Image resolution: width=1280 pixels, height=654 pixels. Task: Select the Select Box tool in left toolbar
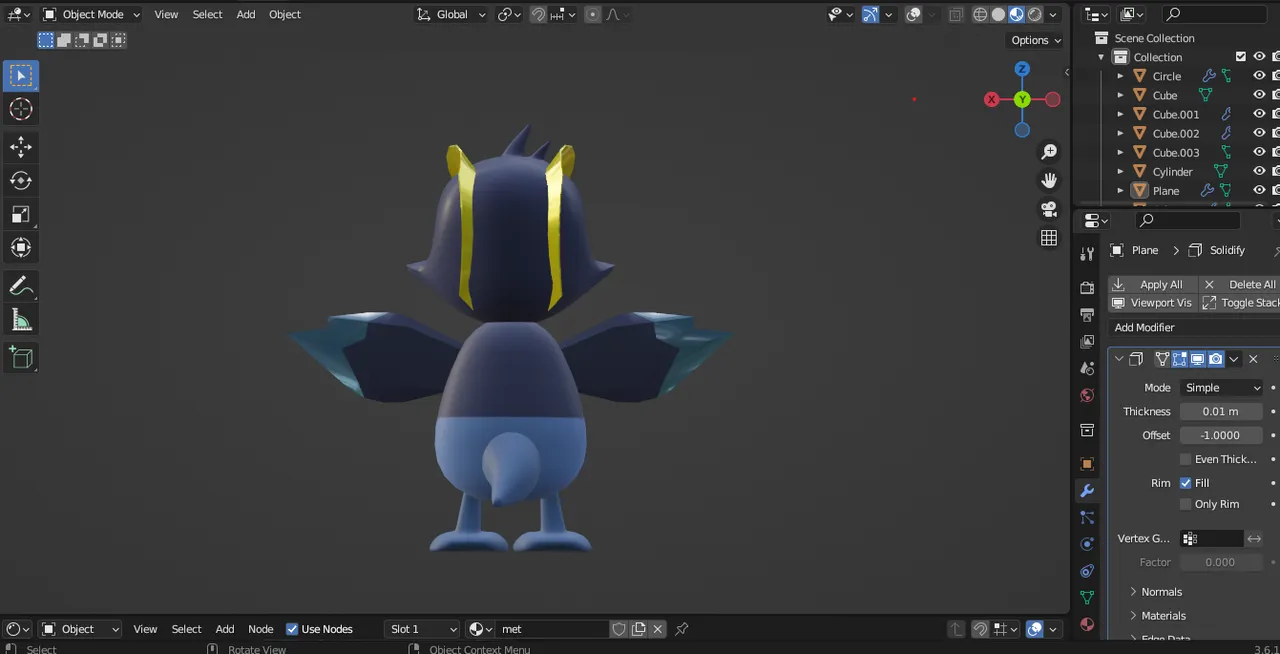tap(21, 76)
